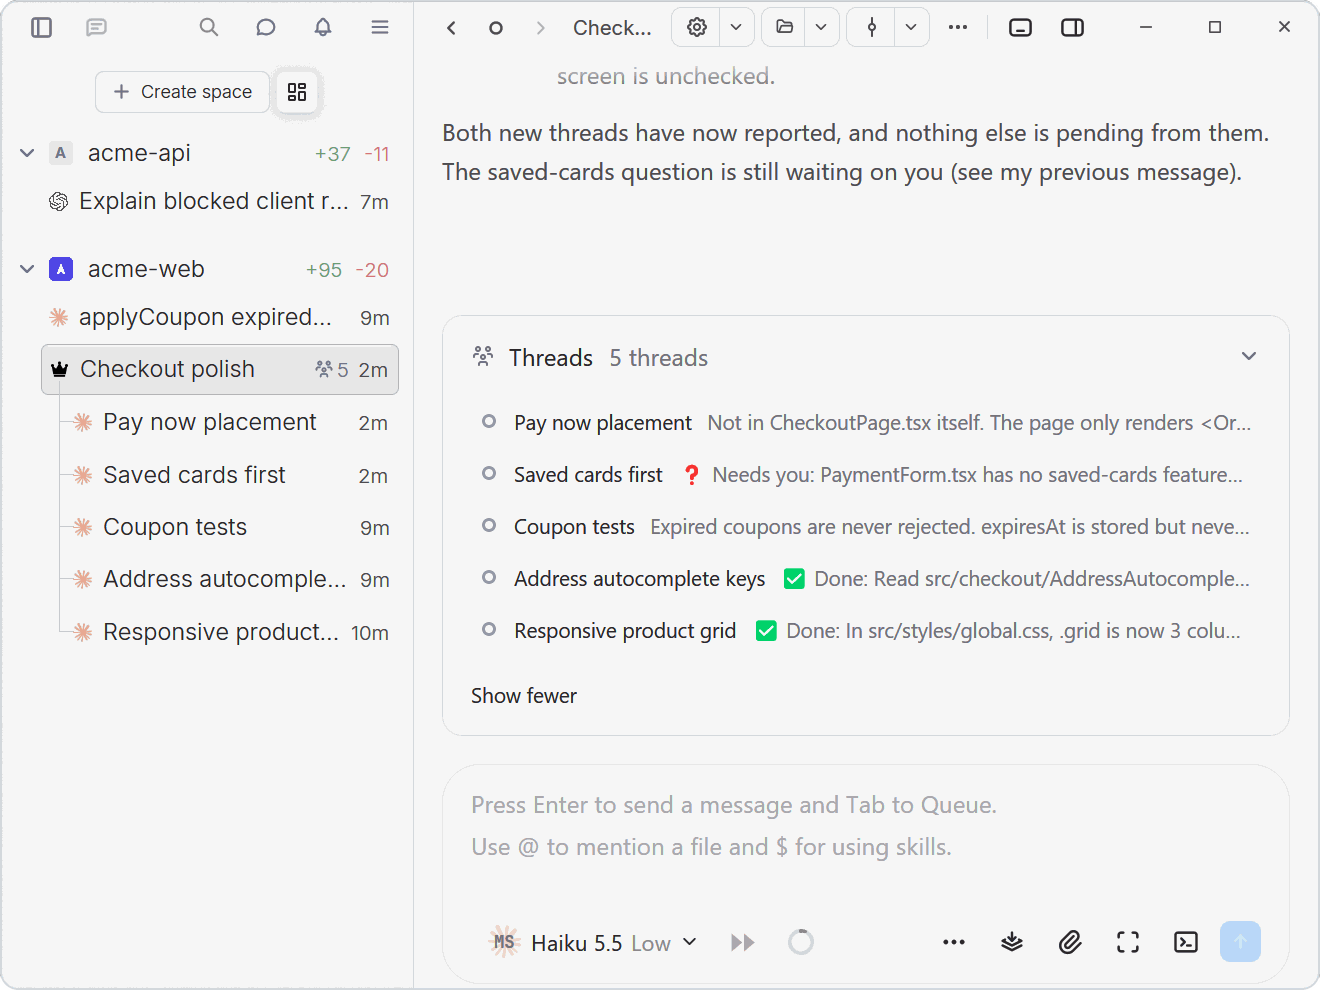Open the chat bubble icon
Screen dimensions: 1320x990
pos(266,27)
